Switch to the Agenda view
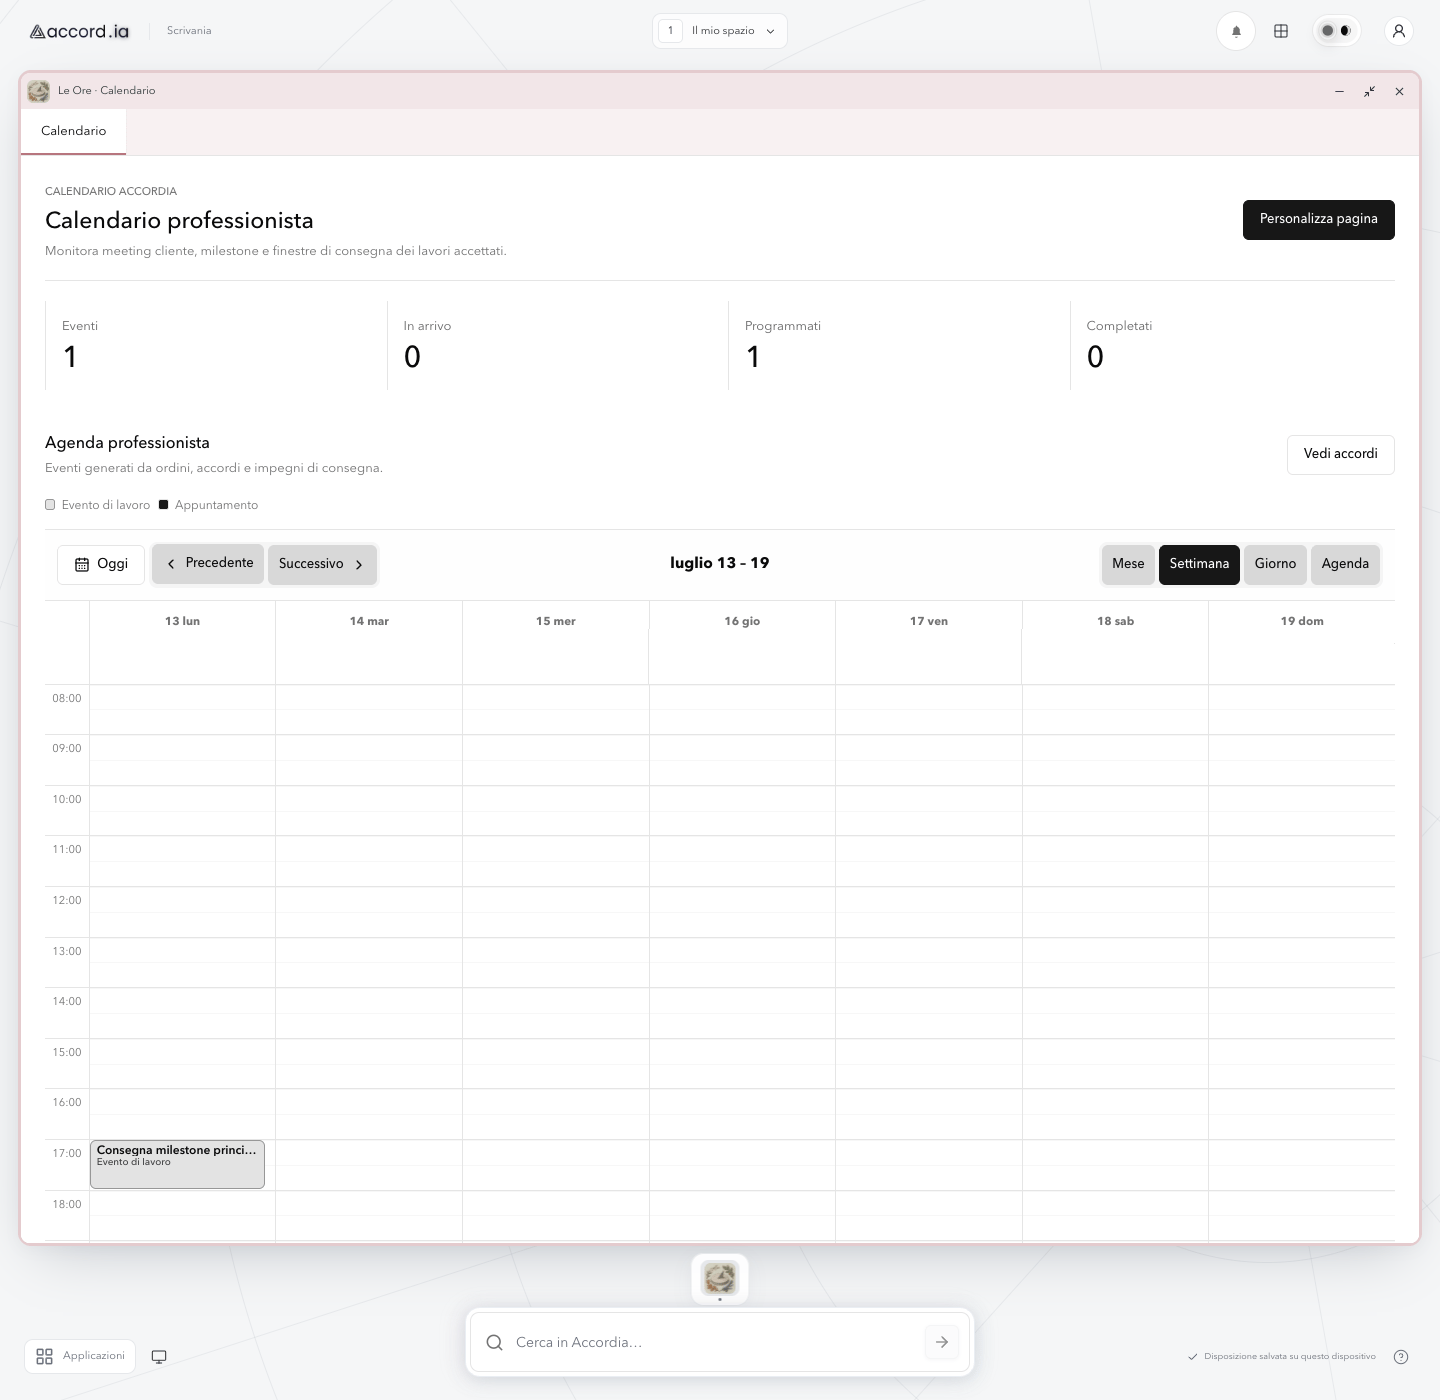This screenshot has height=1400, width=1440. coord(1345,564)
